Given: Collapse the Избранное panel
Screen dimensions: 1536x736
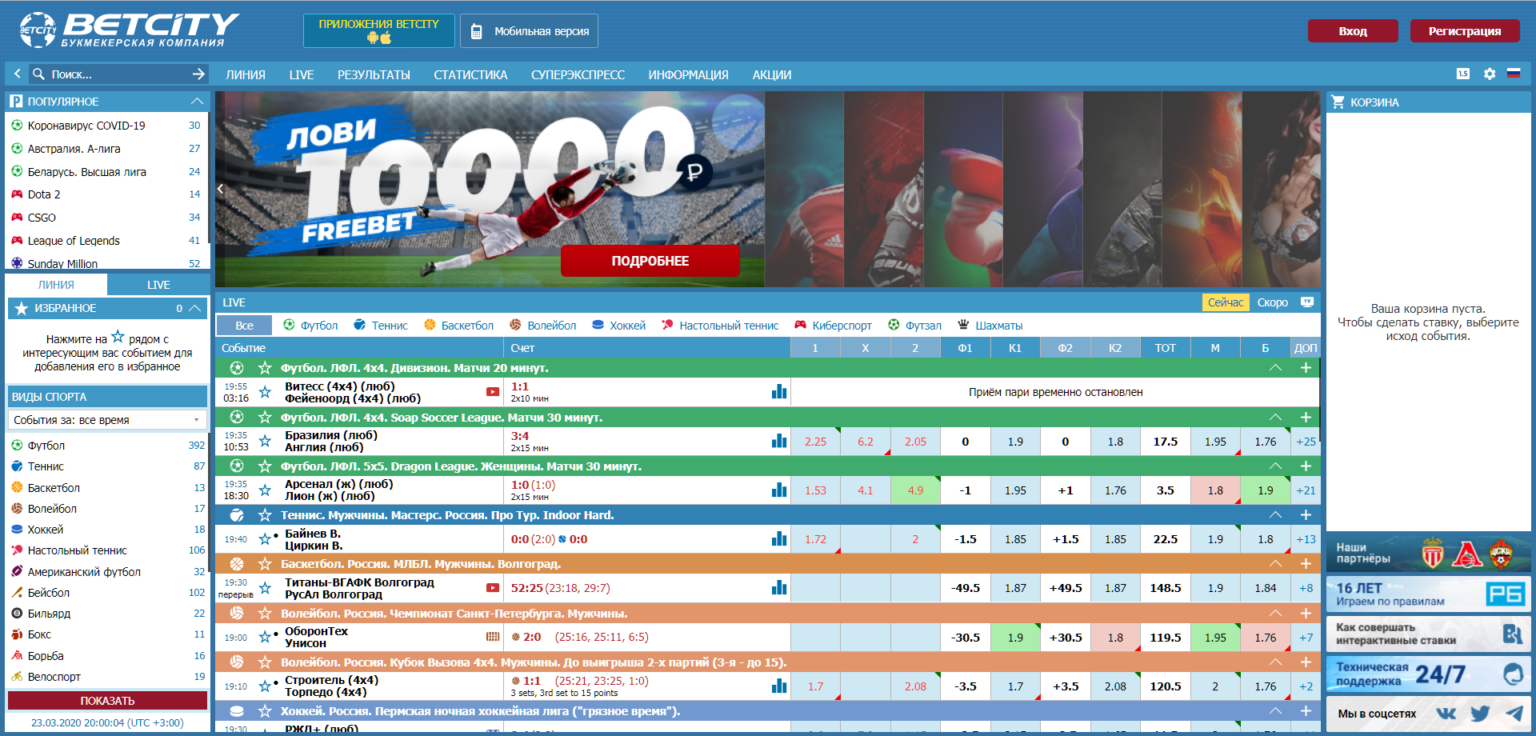Looking at the screenshot, I should [196, 308].
